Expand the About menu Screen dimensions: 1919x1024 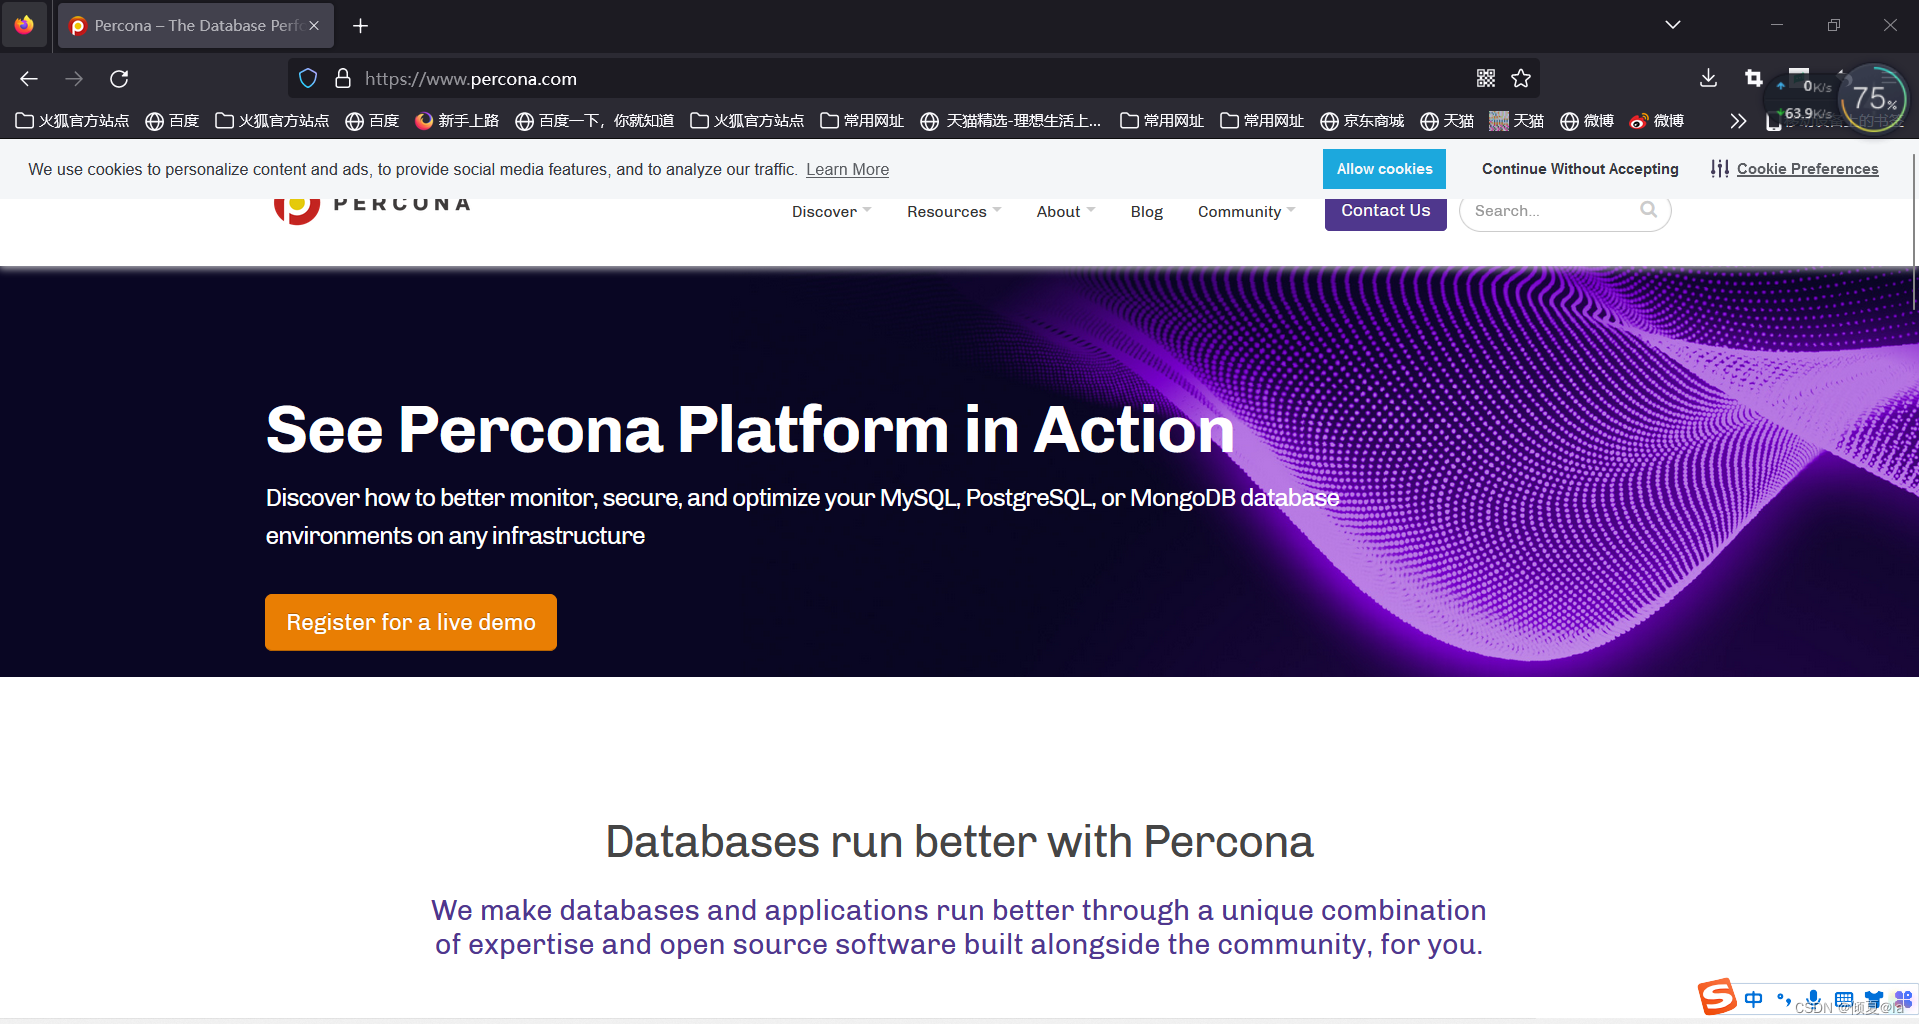(x=1066, y=211)
